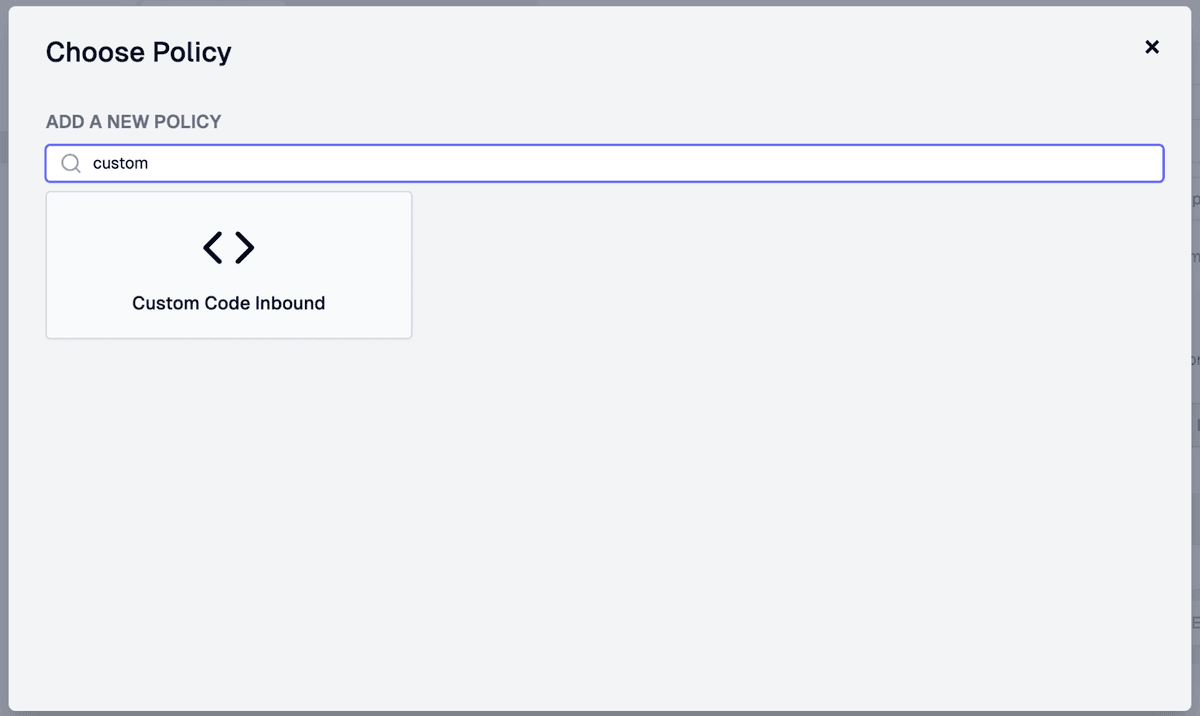Click the policy card below the search bar
Viewport: 1200px width, 716px height.
click(x=228, y=264)
